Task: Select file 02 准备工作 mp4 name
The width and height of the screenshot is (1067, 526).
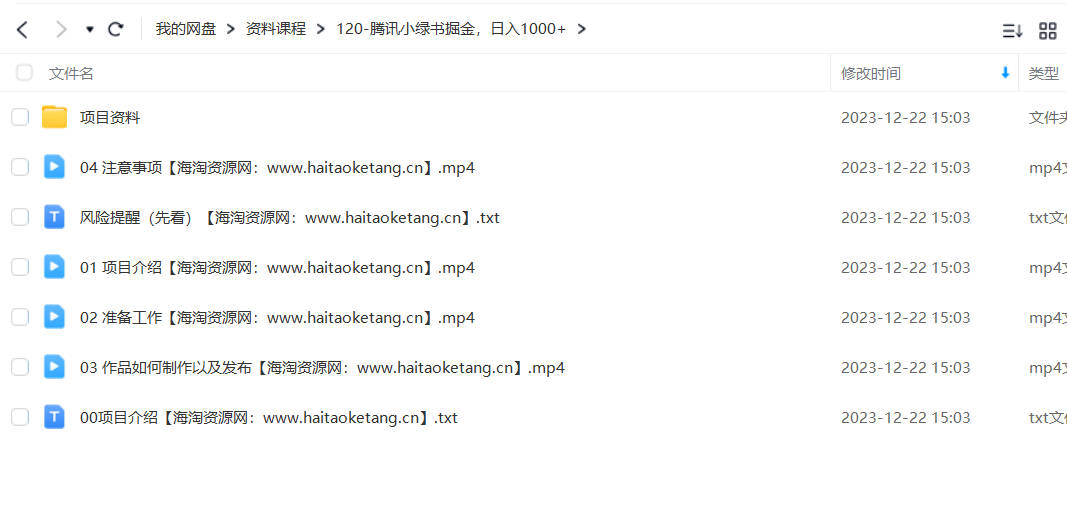Action: click(278, 318)
